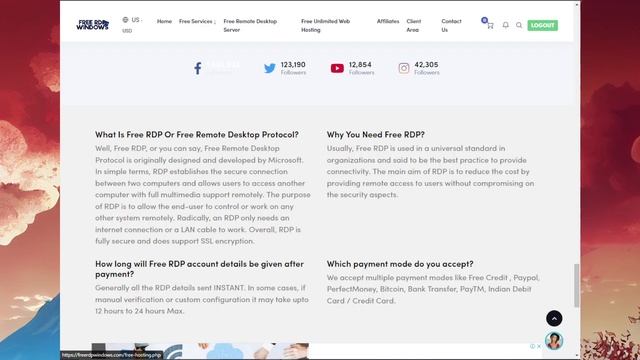
Task: Open the Twitter followers link
Action: click(x=285, y=68)
